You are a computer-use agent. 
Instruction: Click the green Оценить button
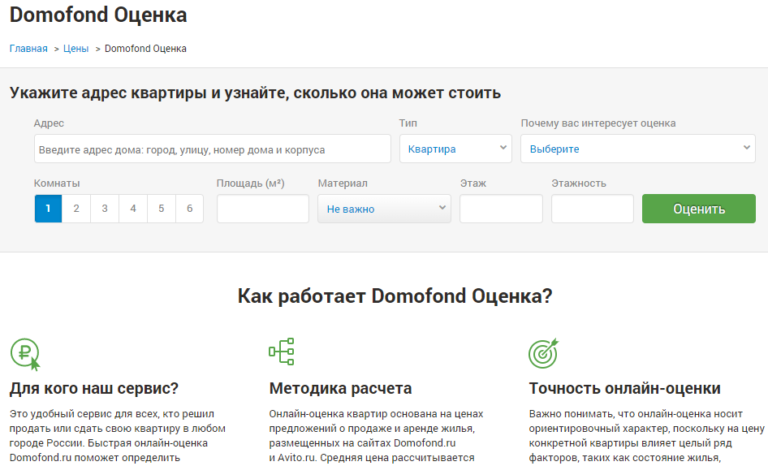coord(699,209)
